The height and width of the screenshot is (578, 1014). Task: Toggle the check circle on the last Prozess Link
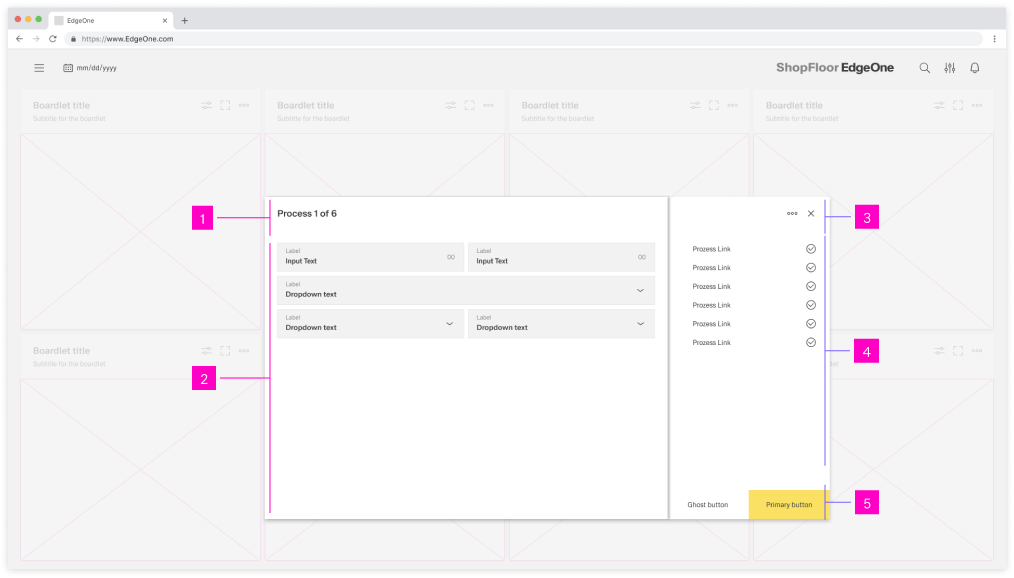click(811, 342)
